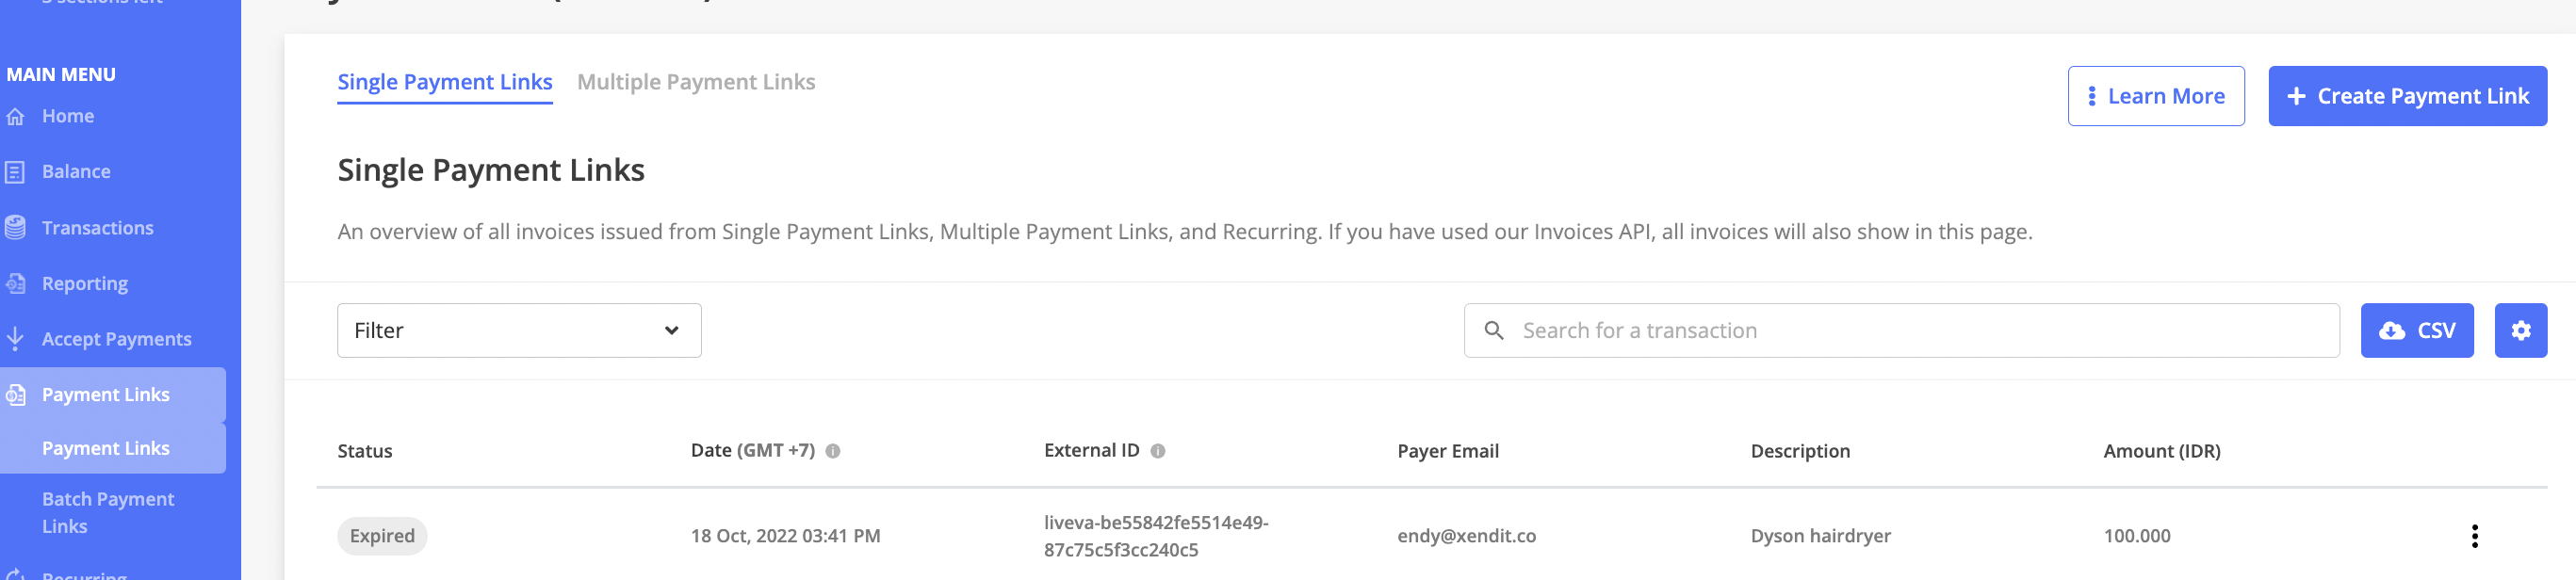This screenshot has width=2576, height=580.
Task: Click the transaction search field
Action: pyautogui.click(x=1900, y=331)
